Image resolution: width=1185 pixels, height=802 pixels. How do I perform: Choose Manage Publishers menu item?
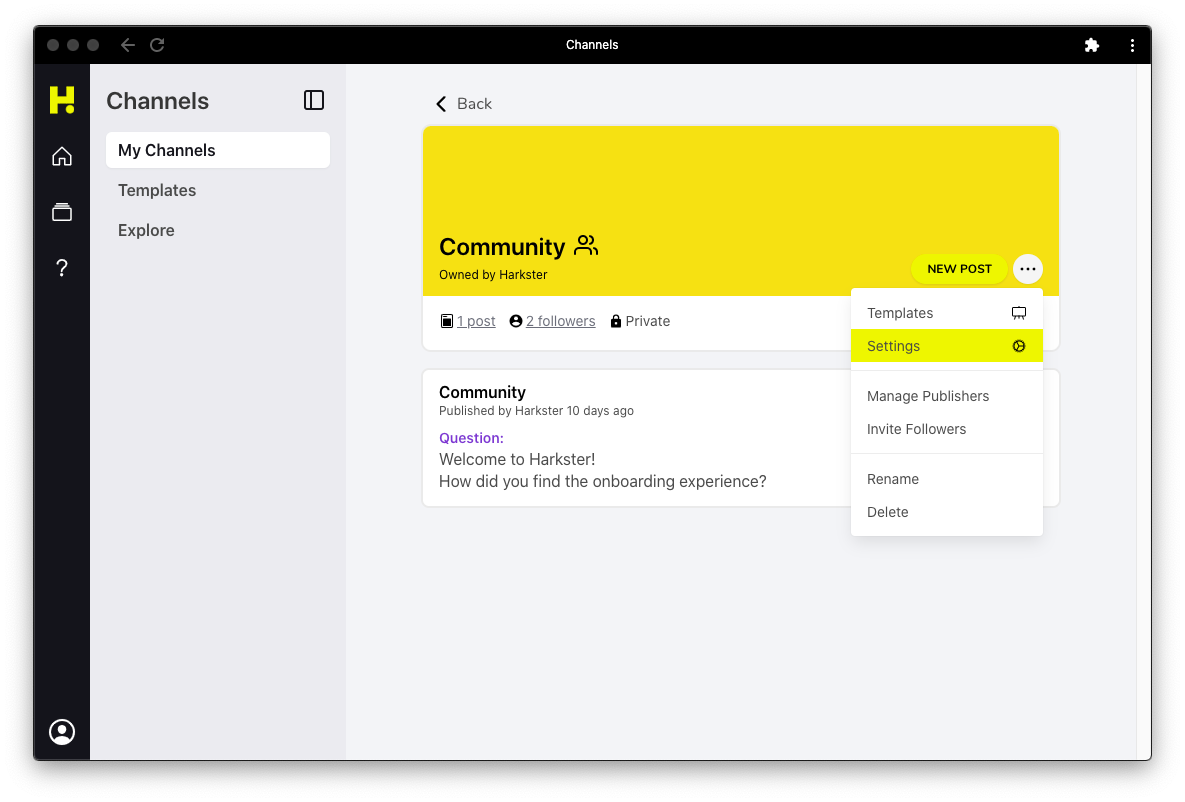click(x=946, y=396)
